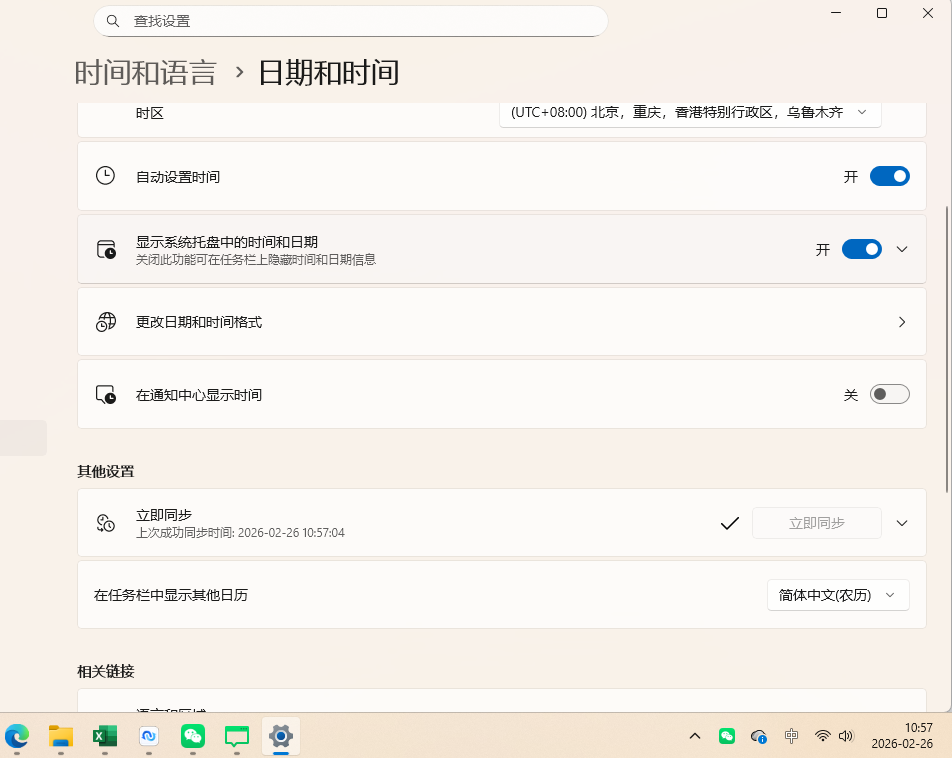
Task: Click the 查找设置 search box
Action: [350, 20]
